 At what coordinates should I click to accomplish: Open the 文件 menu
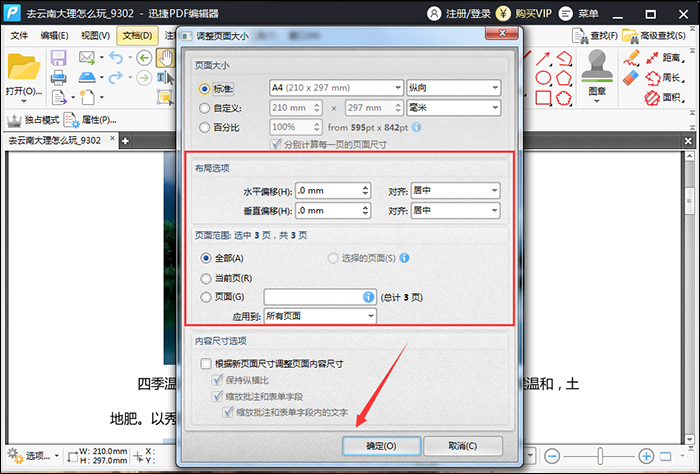tap(19, 35)
